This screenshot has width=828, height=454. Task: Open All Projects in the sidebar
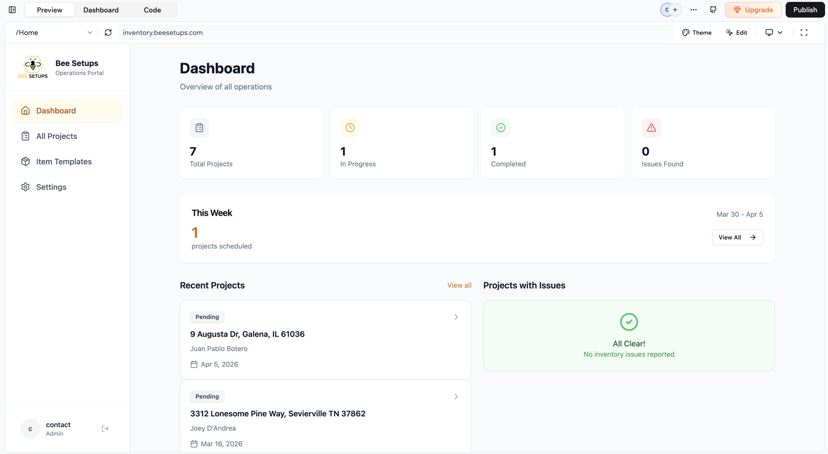[67, 136]
